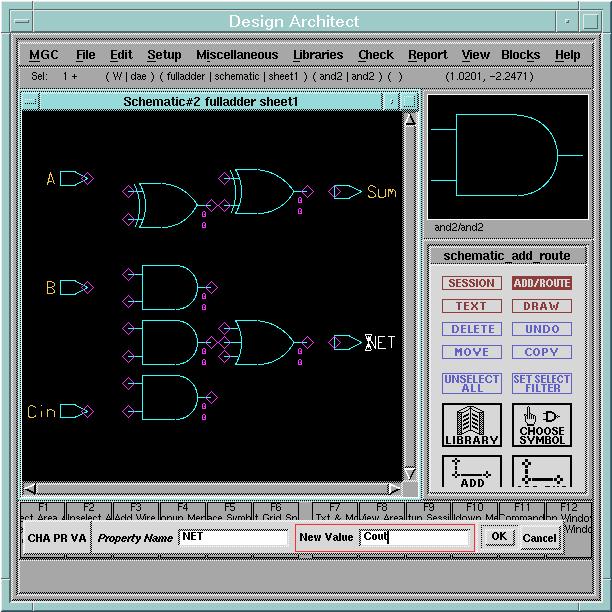The width and height of the screenshot is (612, 612).
Task: Click the New Value input field
Action: tap(415, 538)
